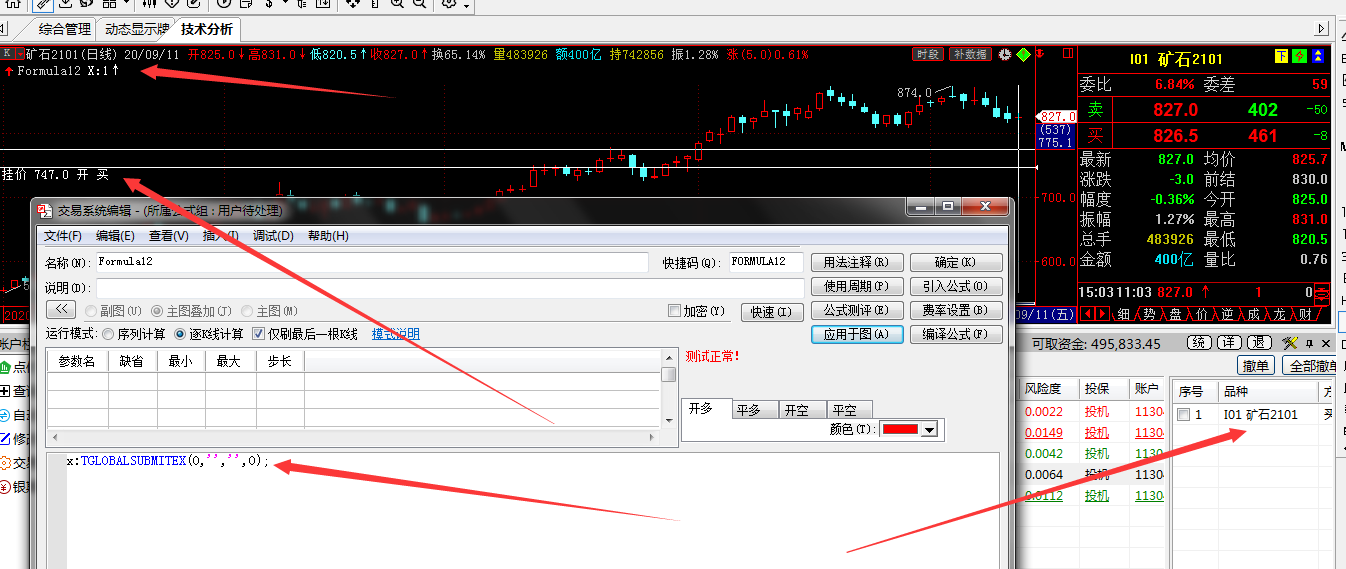Click the red 颜色 color swatch

900,430
